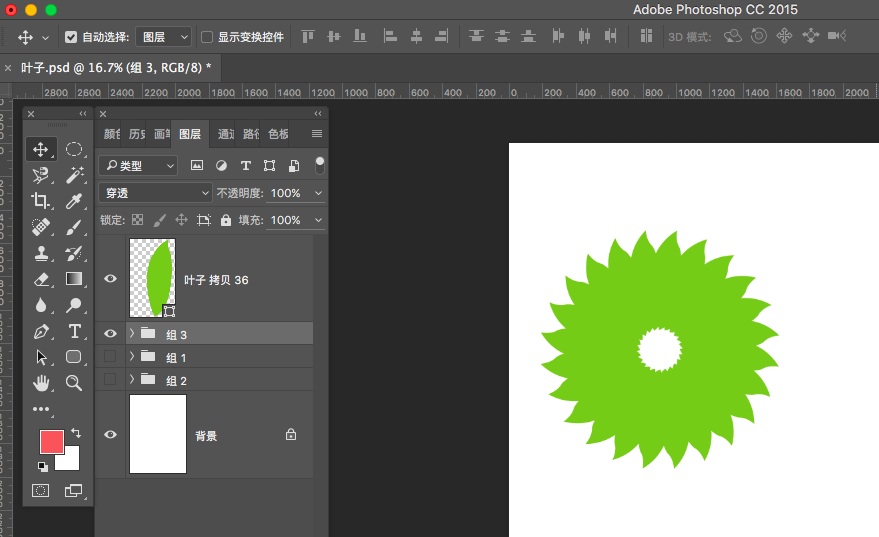Image resolution: width=879 pixels, height=537 pixels.
Task: Select the Dodge tool
Action: click(x=73, y=305)
